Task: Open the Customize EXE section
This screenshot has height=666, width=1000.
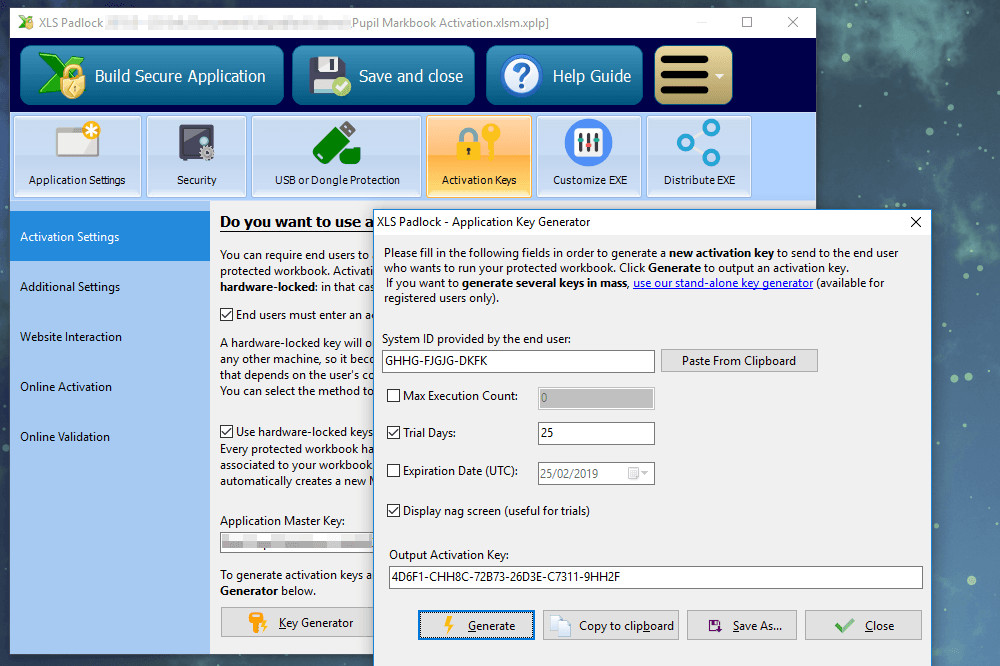Action: [x=589, y=156]
